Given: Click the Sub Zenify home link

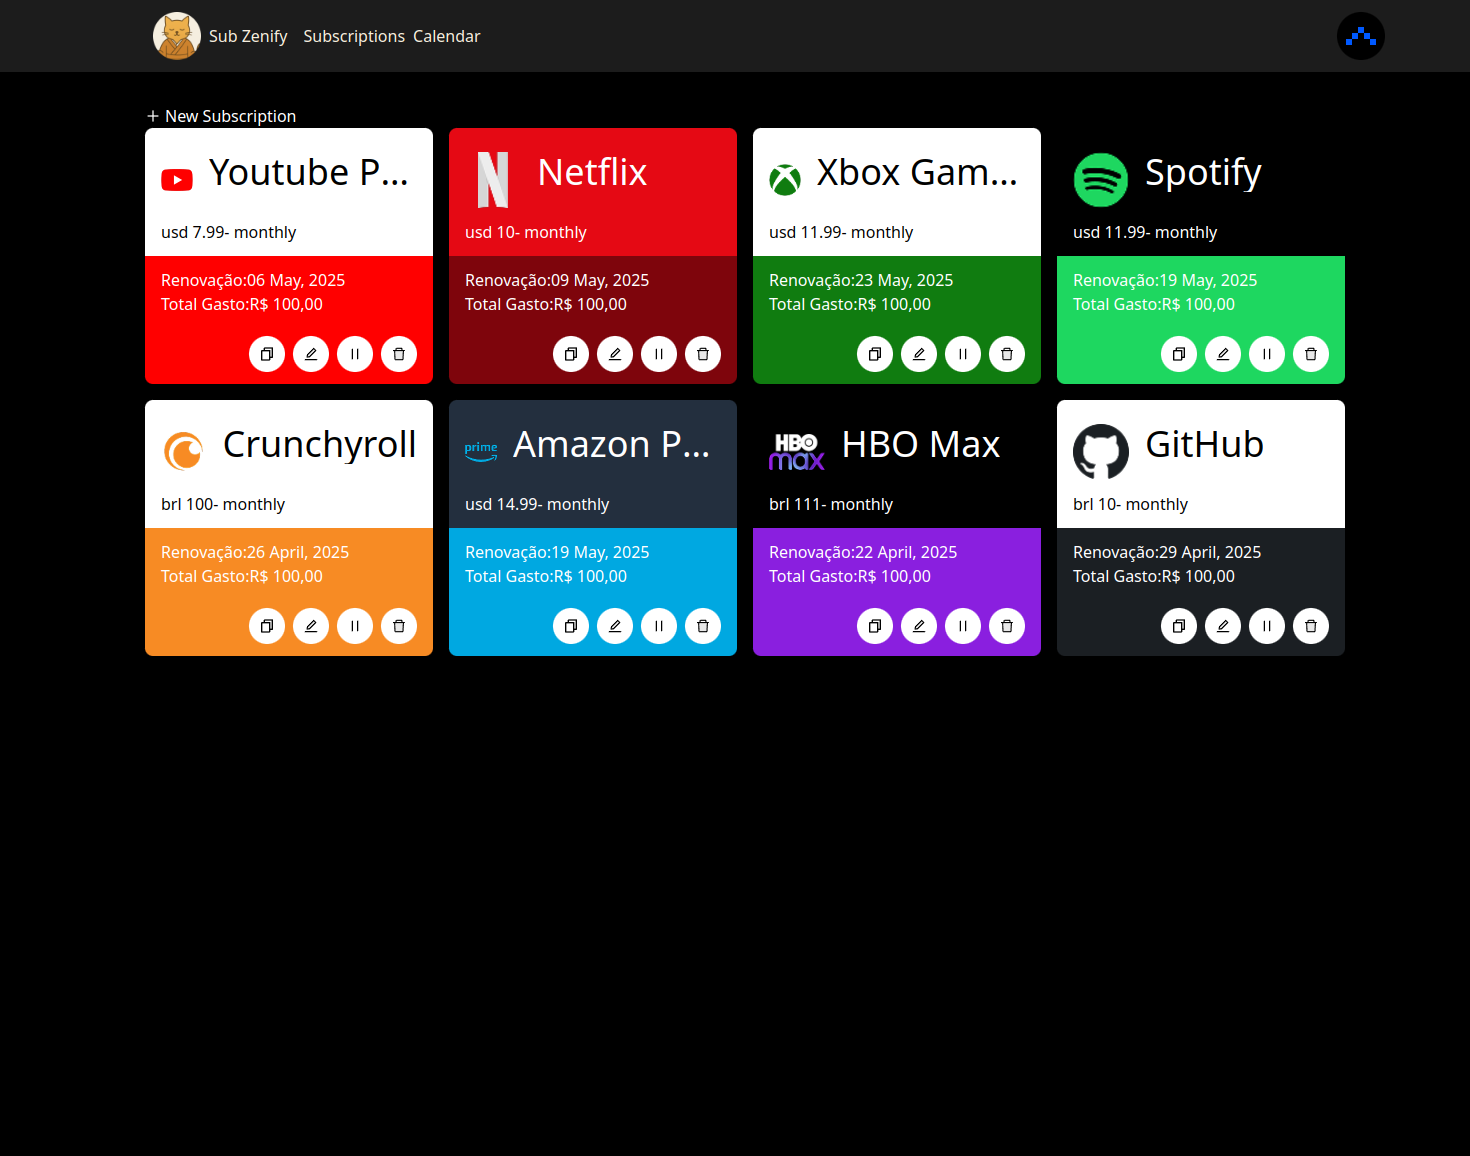Looking at the screenshot, I should pos(247,36).
